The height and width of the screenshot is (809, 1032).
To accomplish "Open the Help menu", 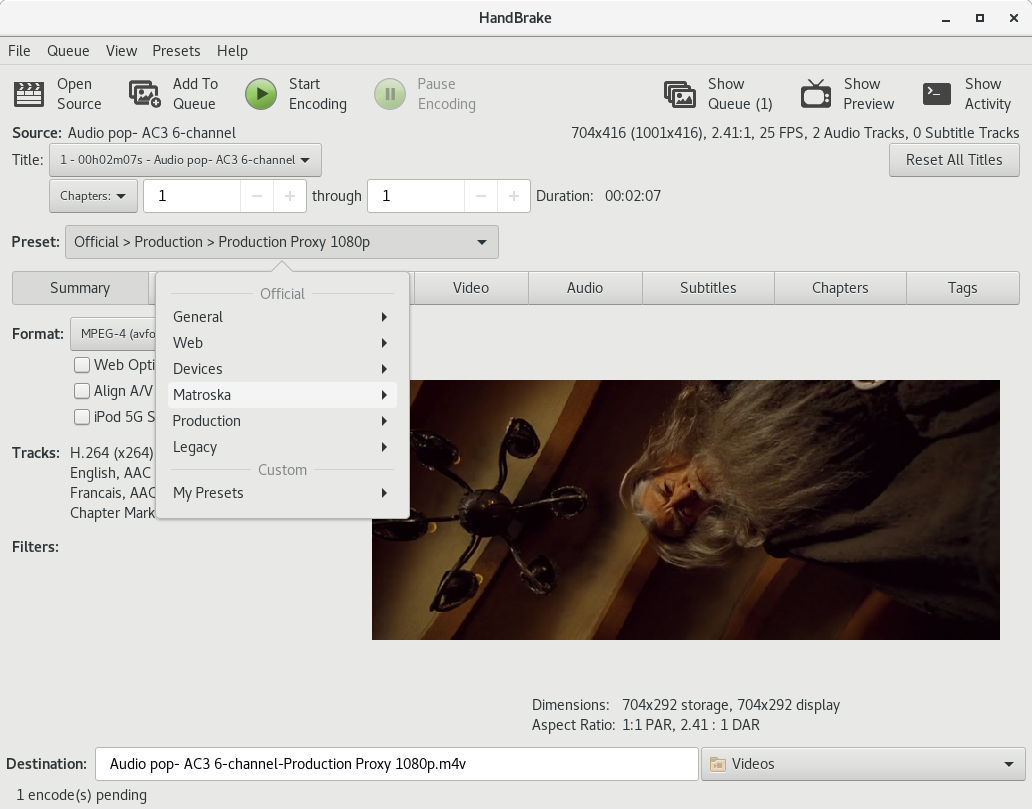I will [x=232, y=51].
